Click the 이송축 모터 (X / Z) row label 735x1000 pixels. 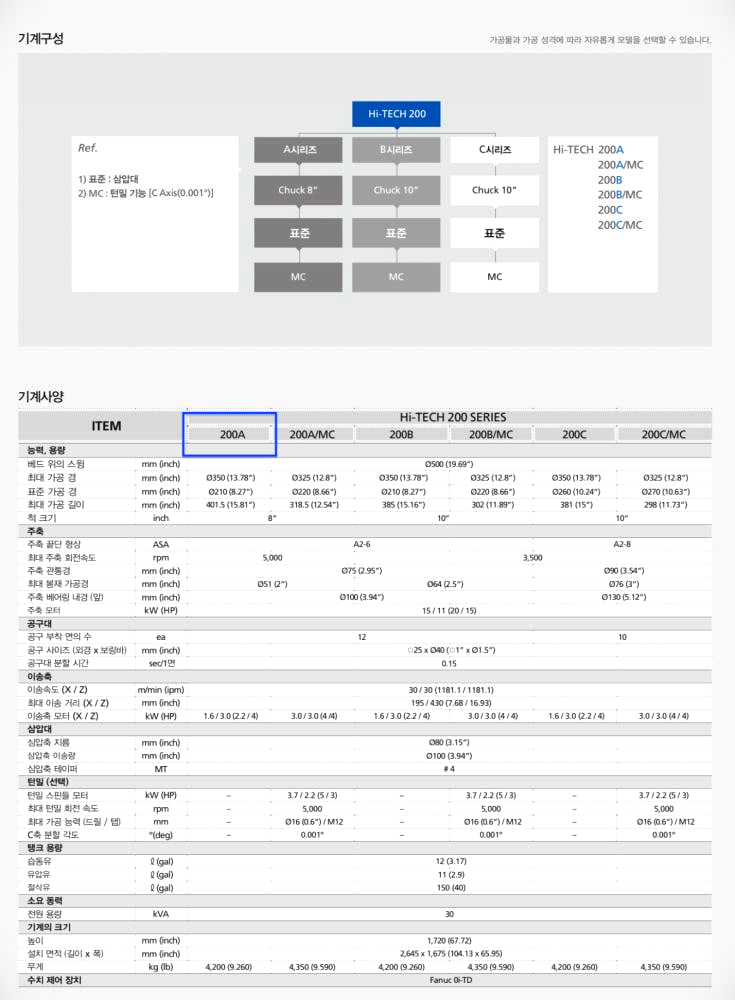click(63, 716)
